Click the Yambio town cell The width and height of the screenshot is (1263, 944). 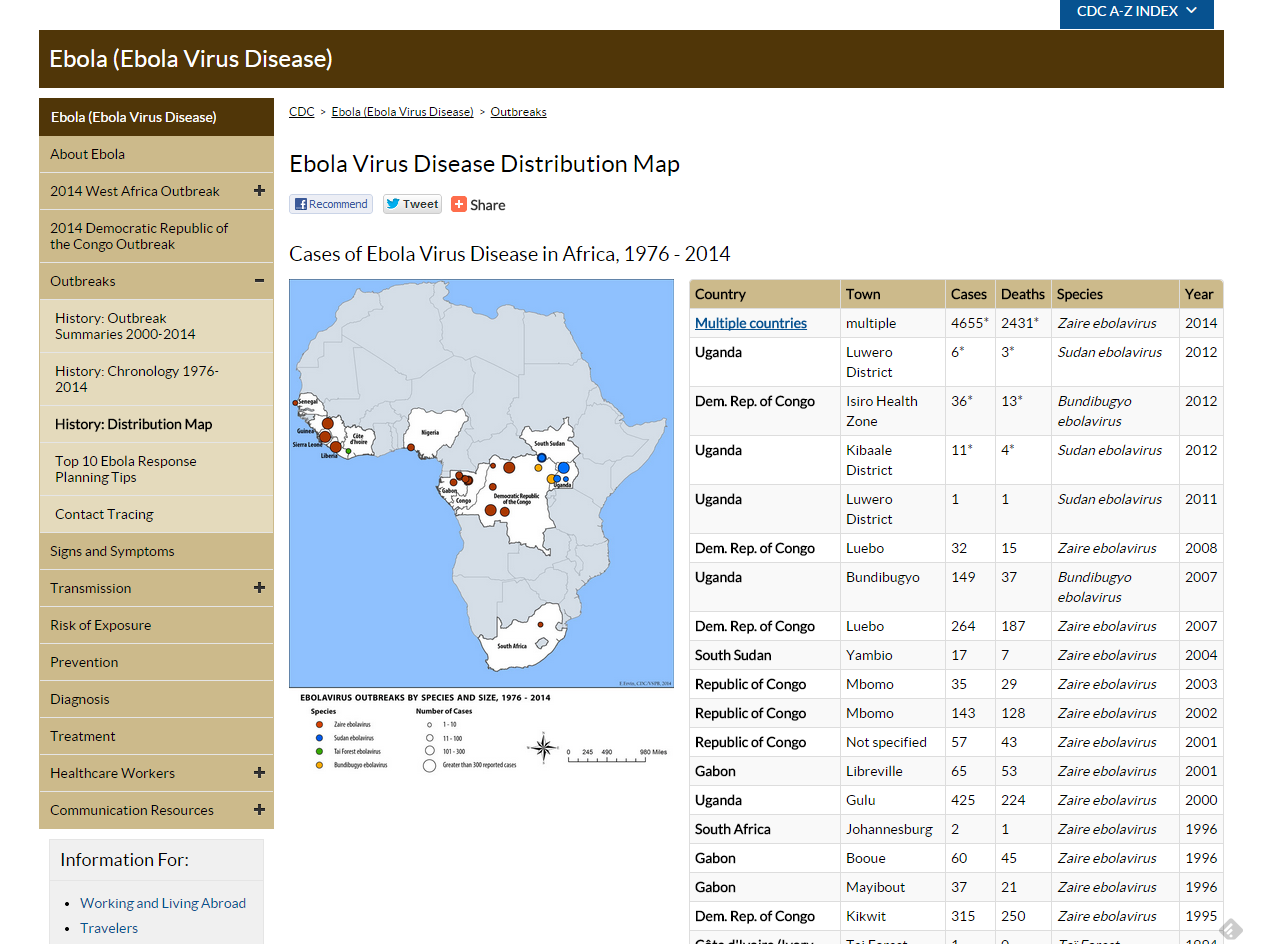tap(893, 655)
